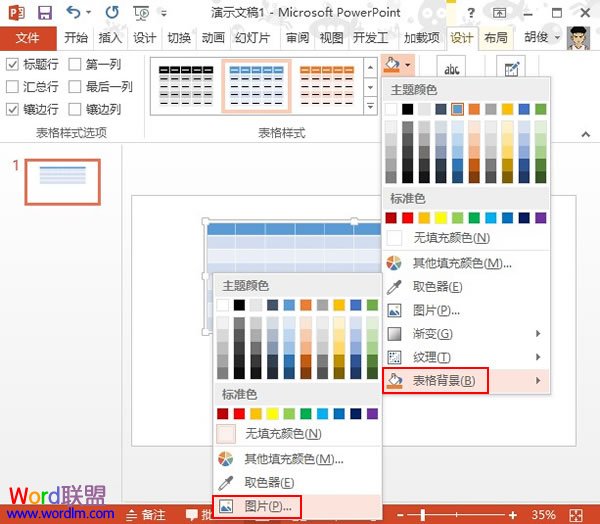
Task: Open the Help question mark icon
Action: pos(471,13)
